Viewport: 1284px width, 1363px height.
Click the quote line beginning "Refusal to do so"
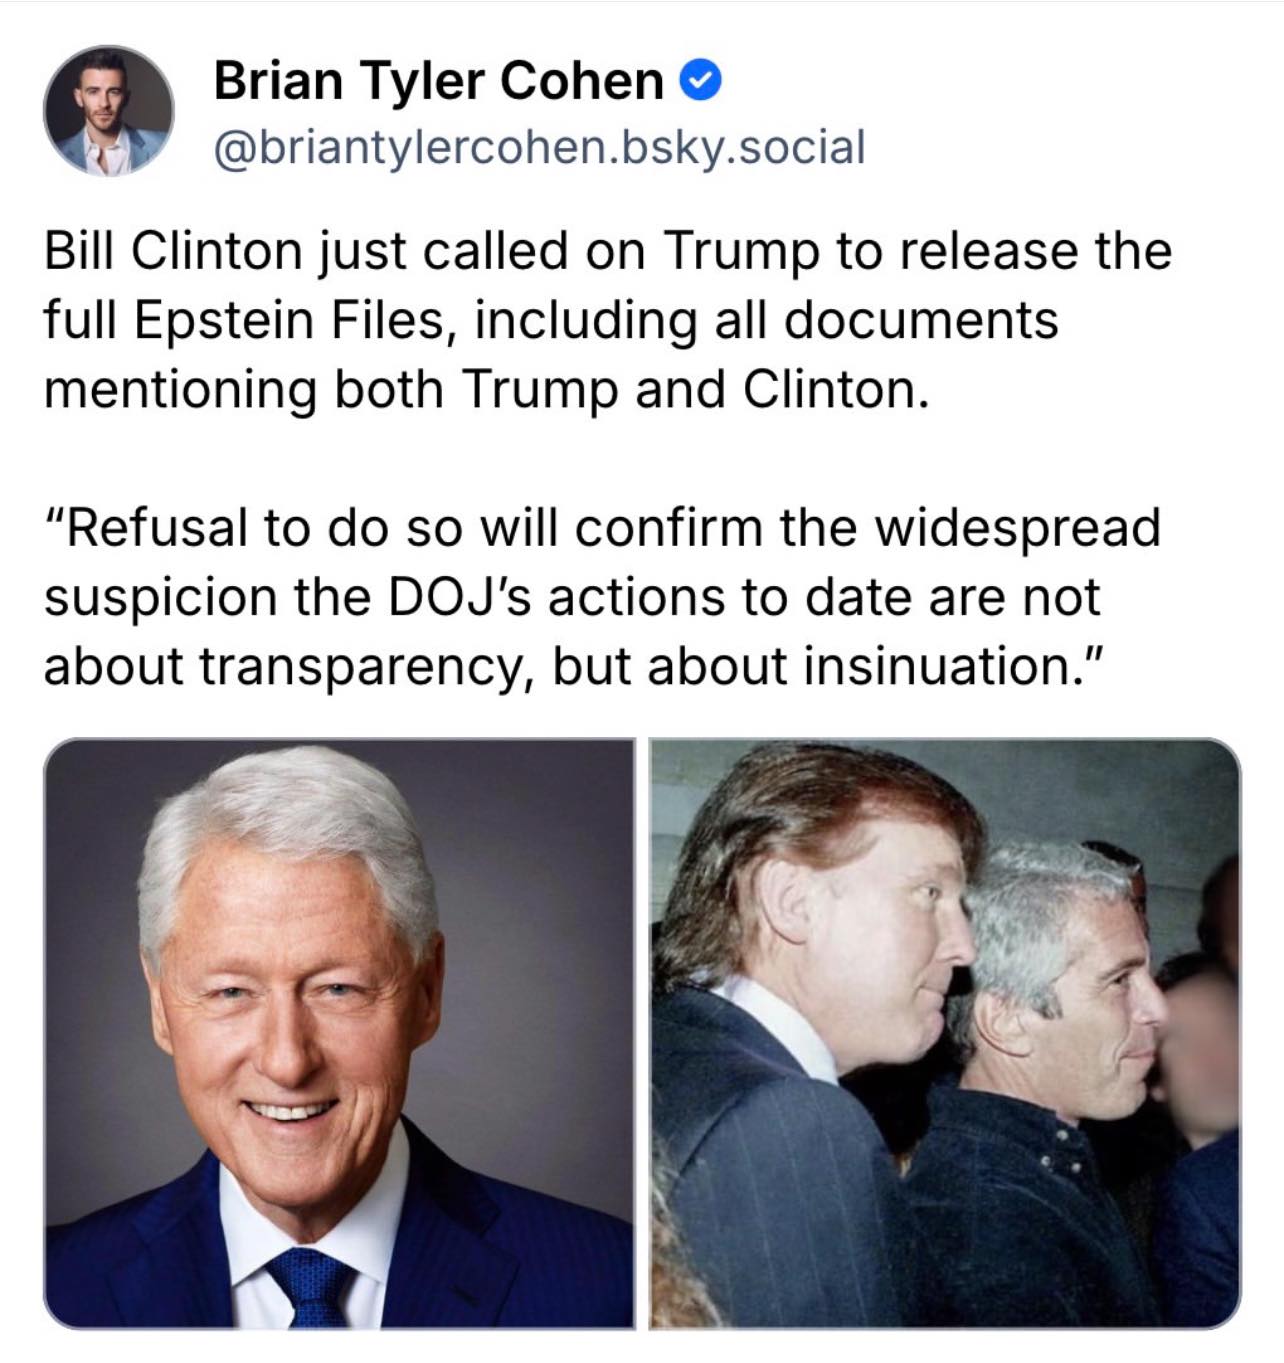tap(602, 527)
